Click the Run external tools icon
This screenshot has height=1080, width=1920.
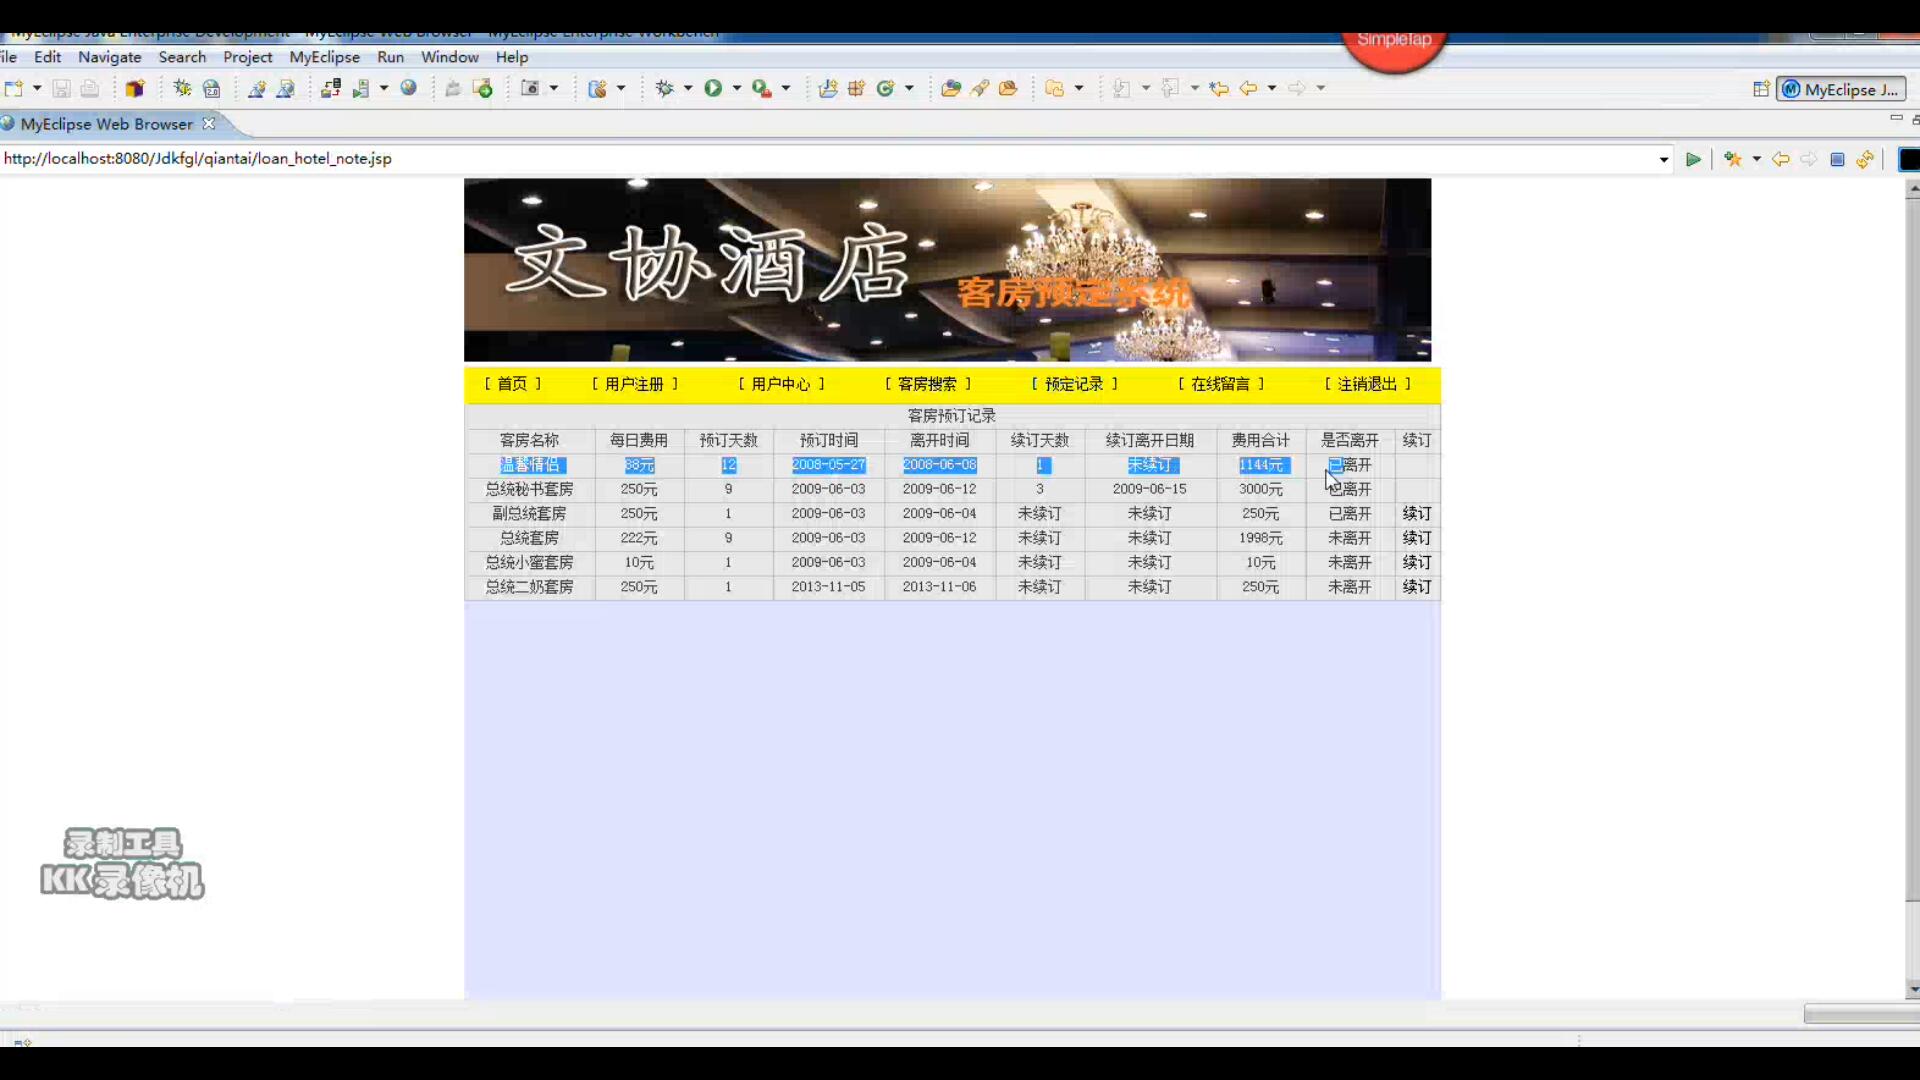click(x=762, y=88)
